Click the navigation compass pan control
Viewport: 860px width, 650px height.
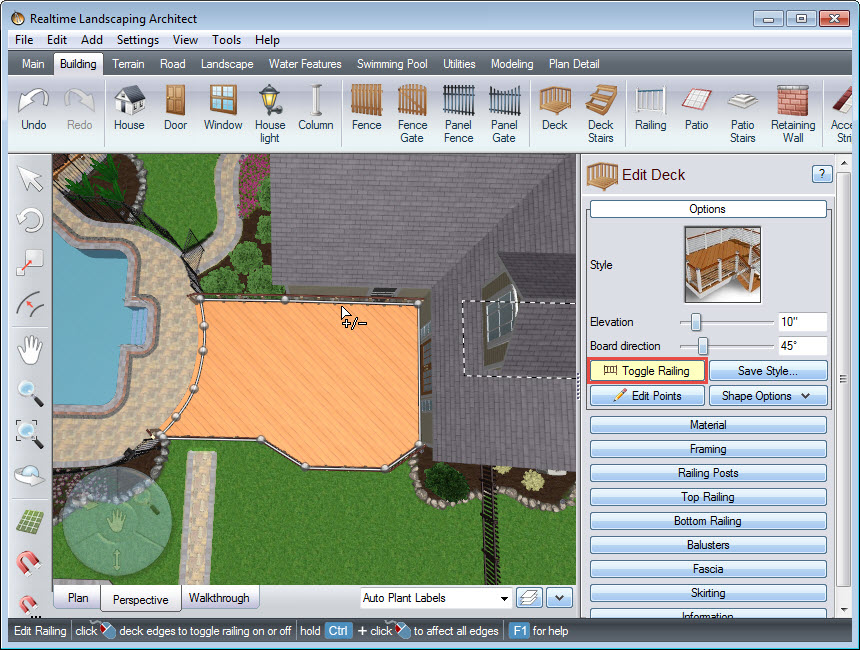(x=116, y=520)
